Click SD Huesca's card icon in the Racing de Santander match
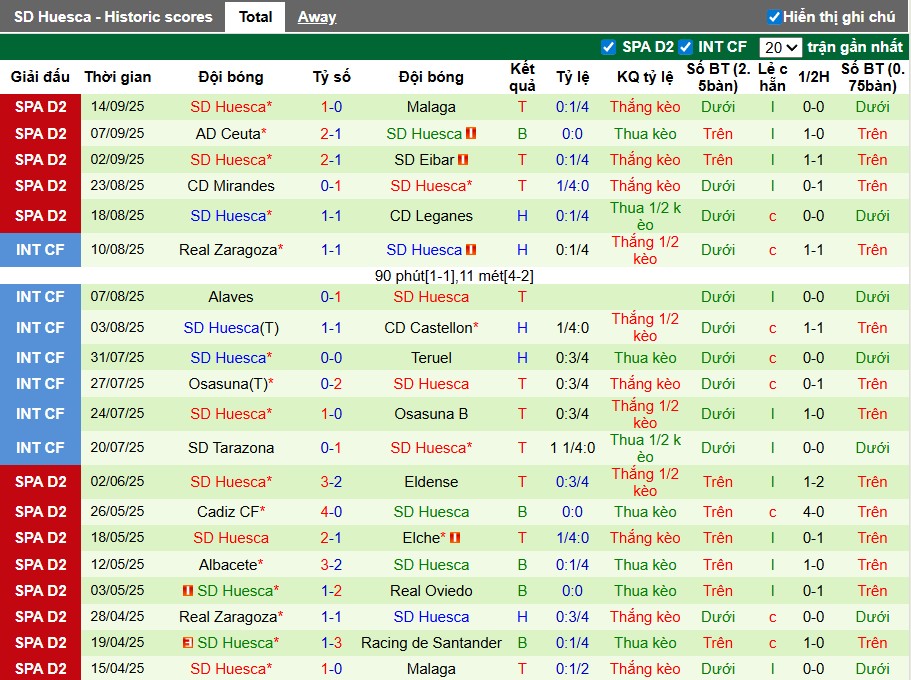 pos(187,643)
